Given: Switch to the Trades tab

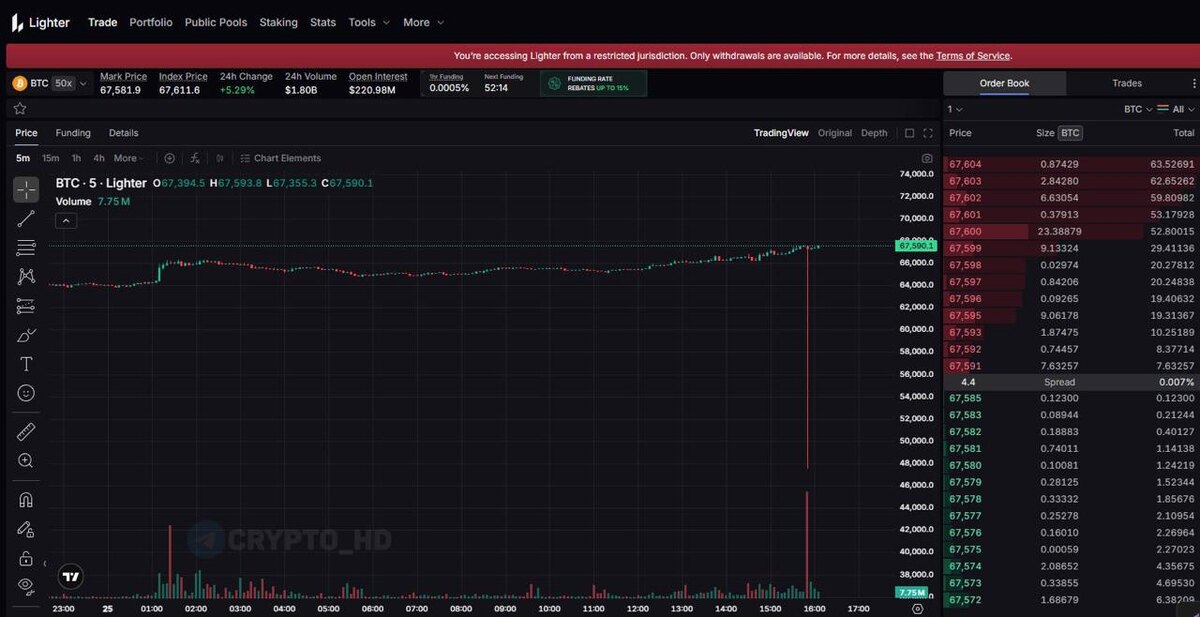Looking at the screenshot, I should coord(1127,83).
